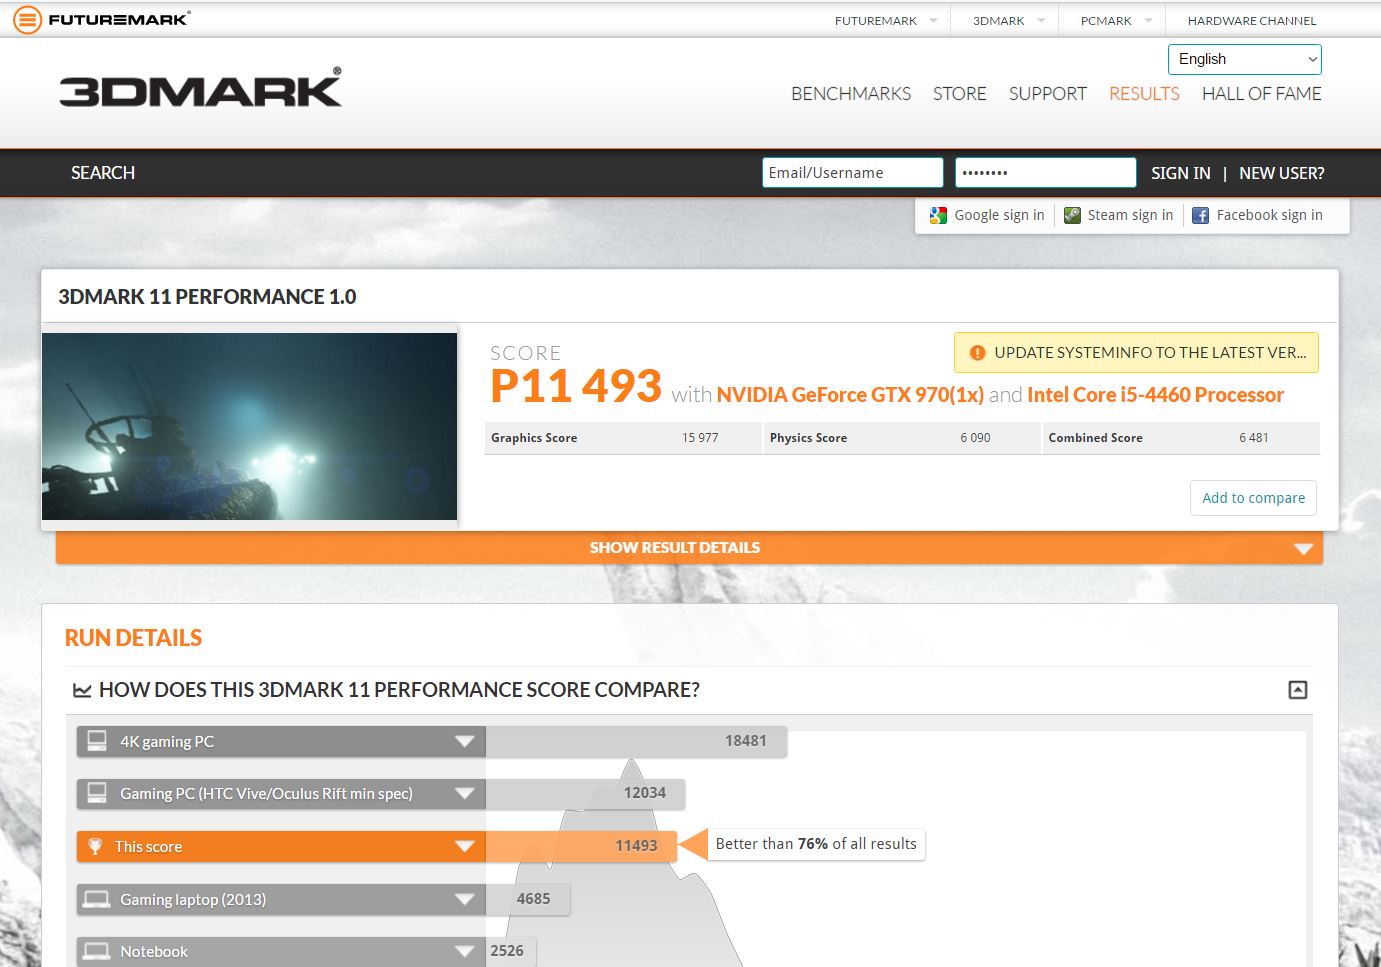Collapse the score comparison section
This screenshot has width=1381, height=967.
click(x=1298, y=690)
